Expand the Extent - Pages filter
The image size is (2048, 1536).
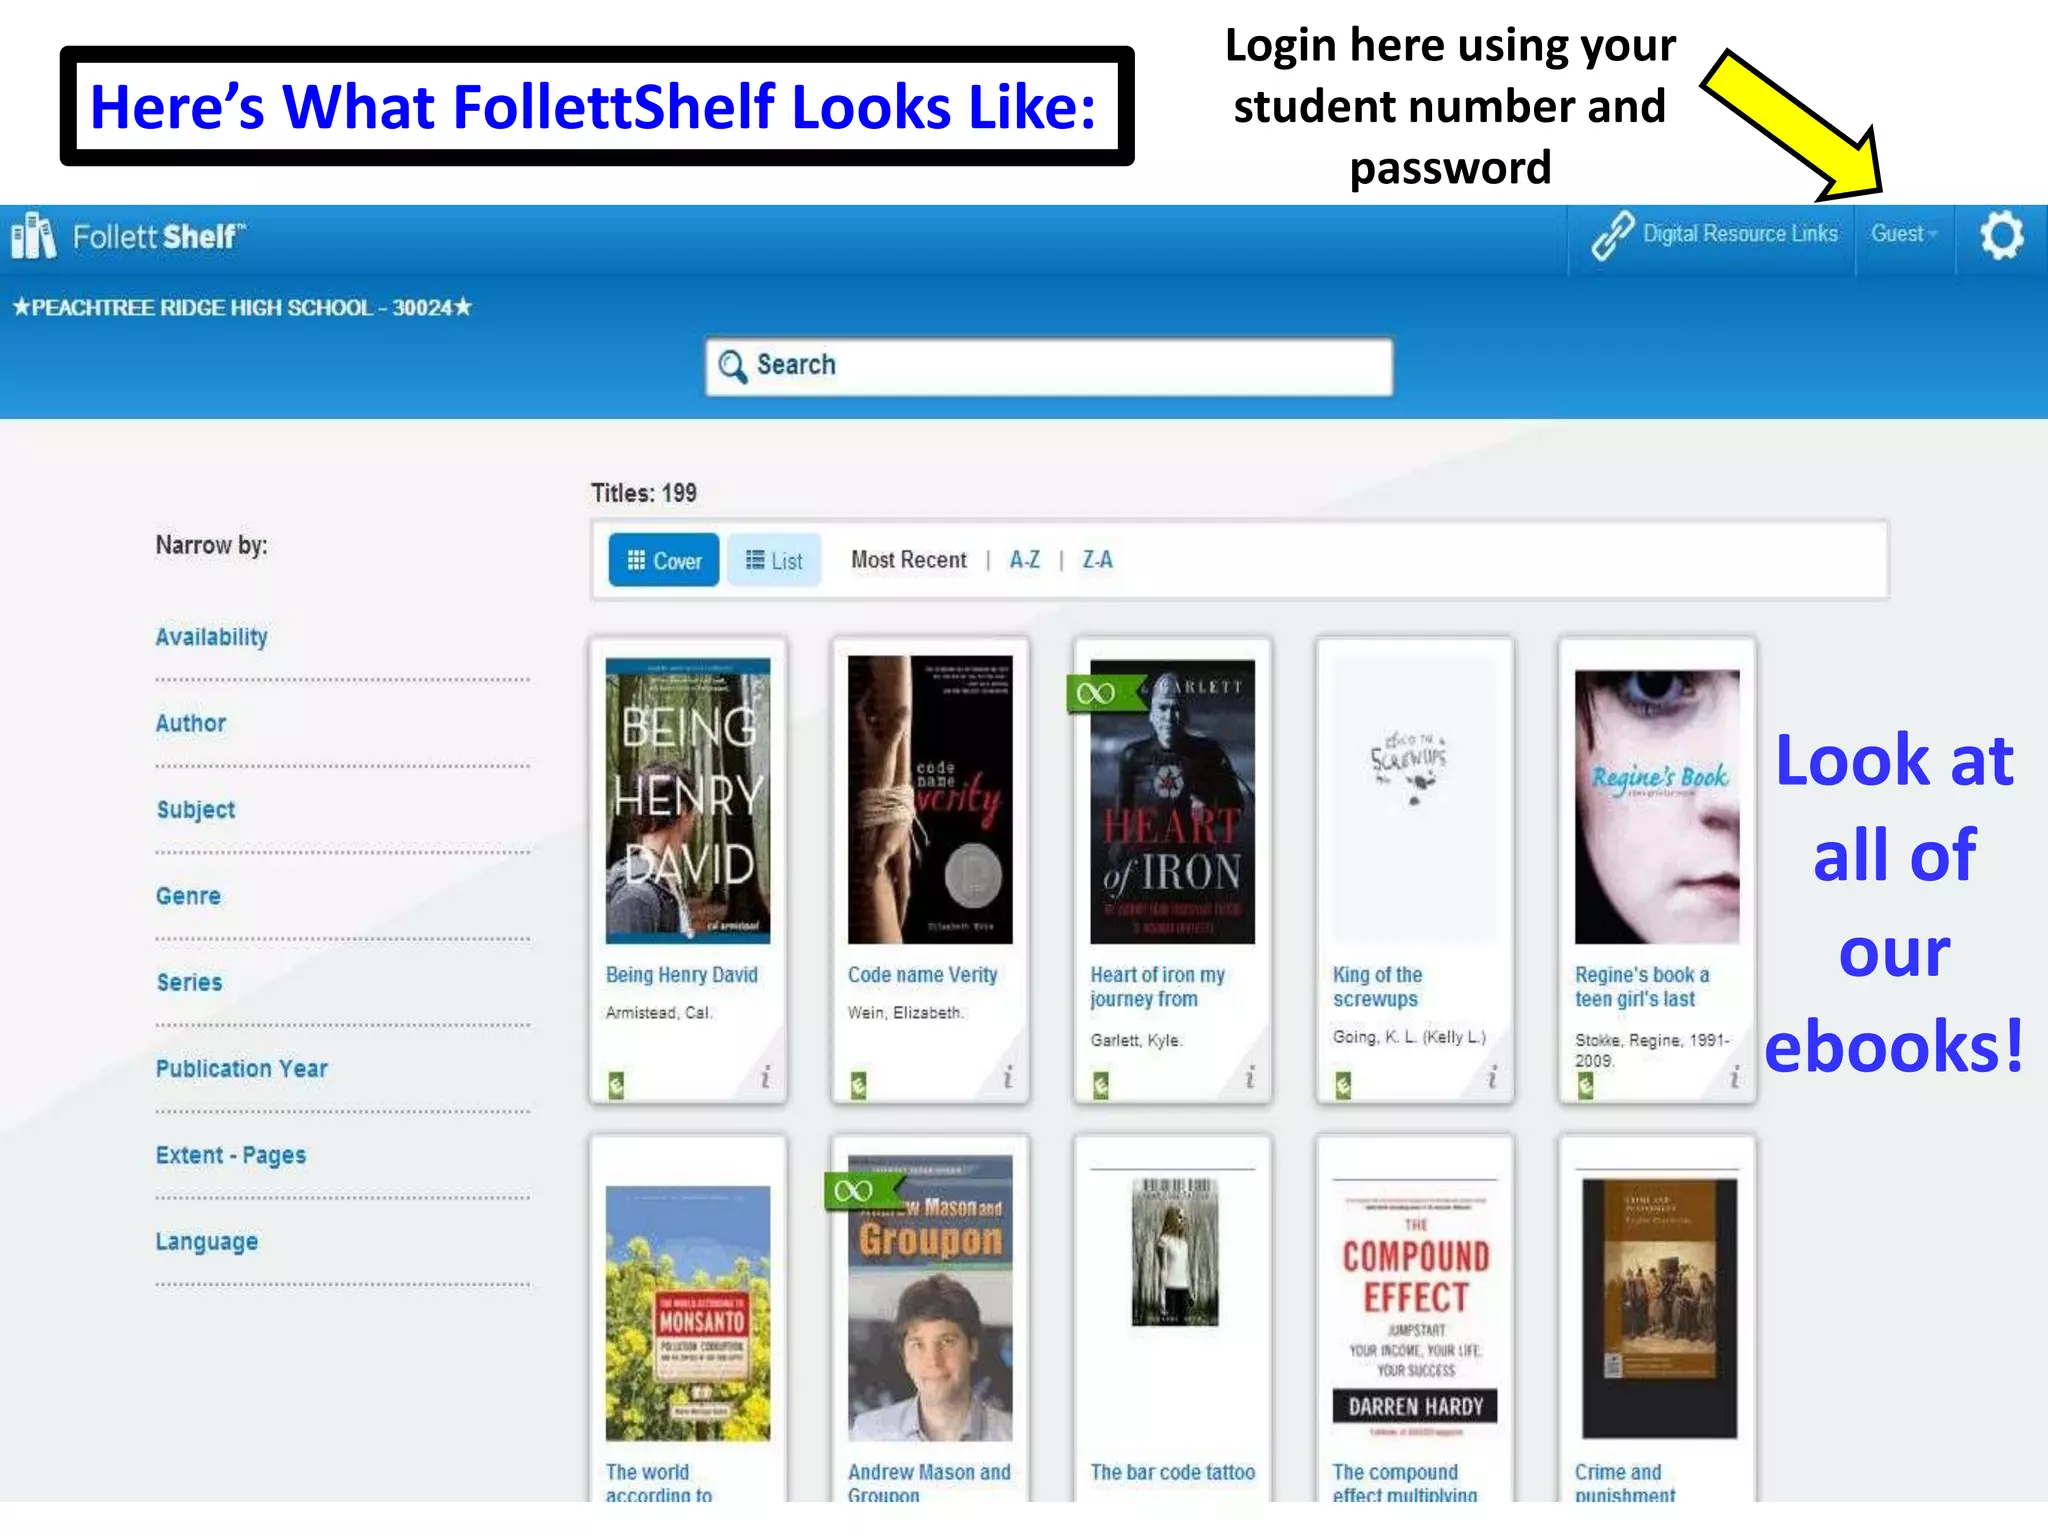231,1155
